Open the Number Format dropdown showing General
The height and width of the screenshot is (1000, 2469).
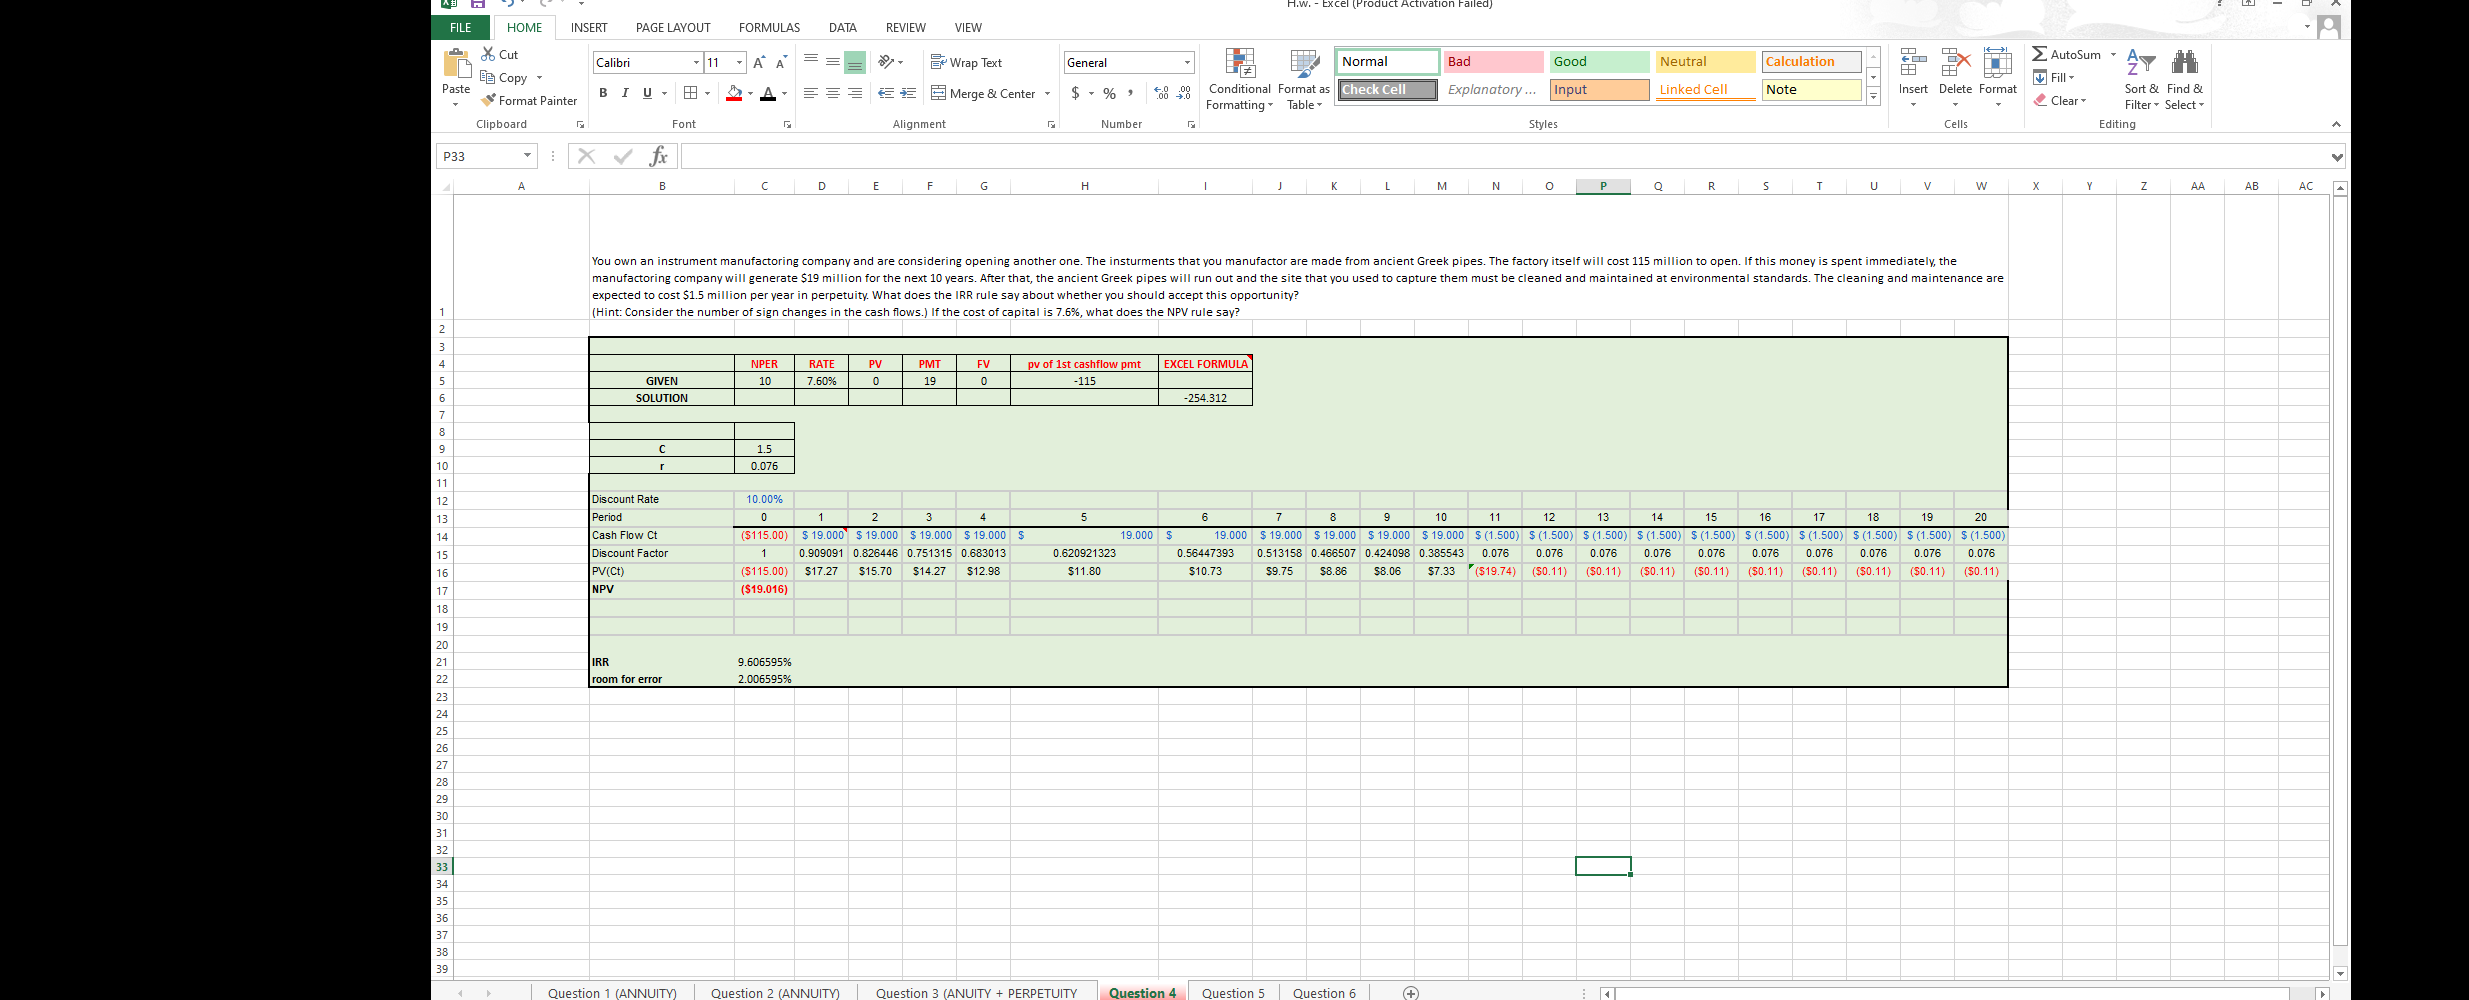[1186, 62]
